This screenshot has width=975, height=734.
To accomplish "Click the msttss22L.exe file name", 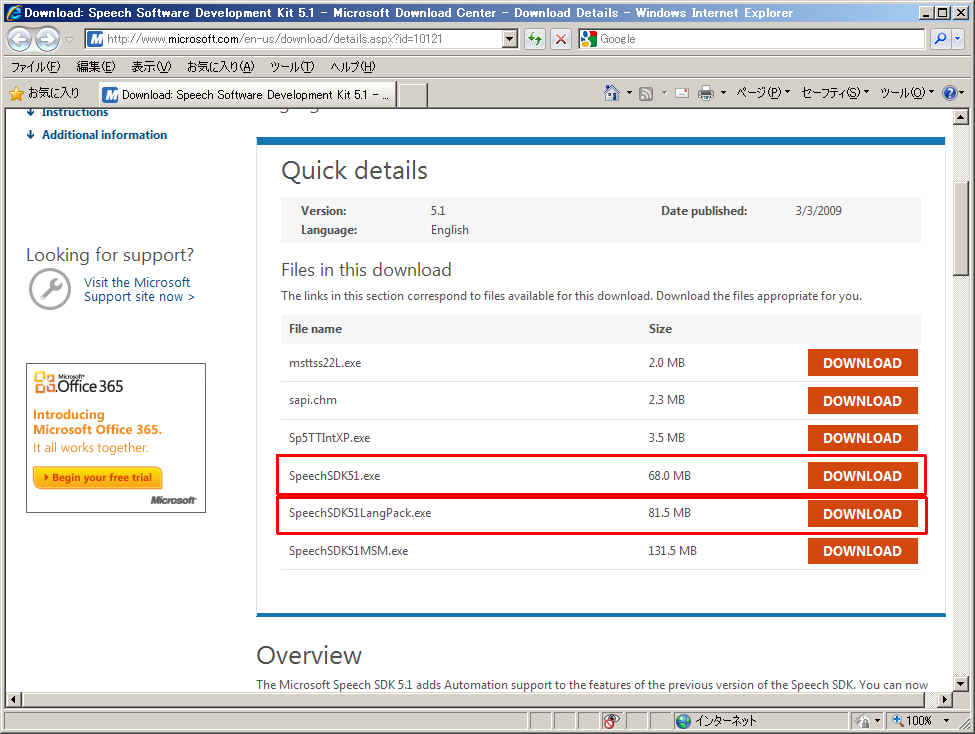I will pos(325,363).
